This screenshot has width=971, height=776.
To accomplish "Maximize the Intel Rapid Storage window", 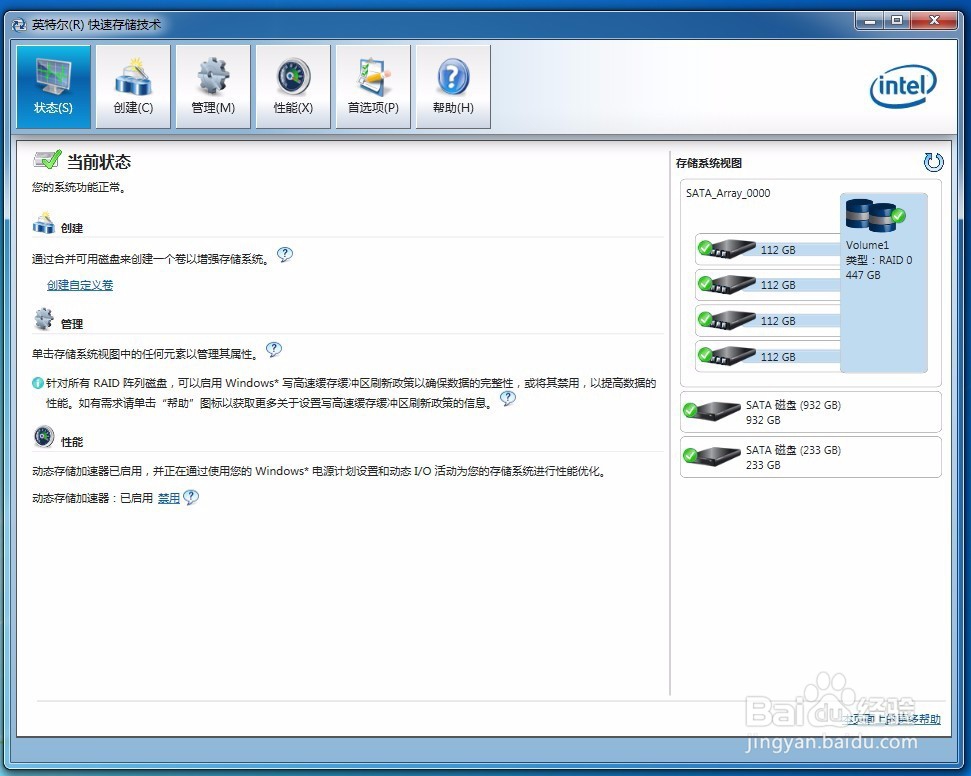I will [x=897, y=21].
